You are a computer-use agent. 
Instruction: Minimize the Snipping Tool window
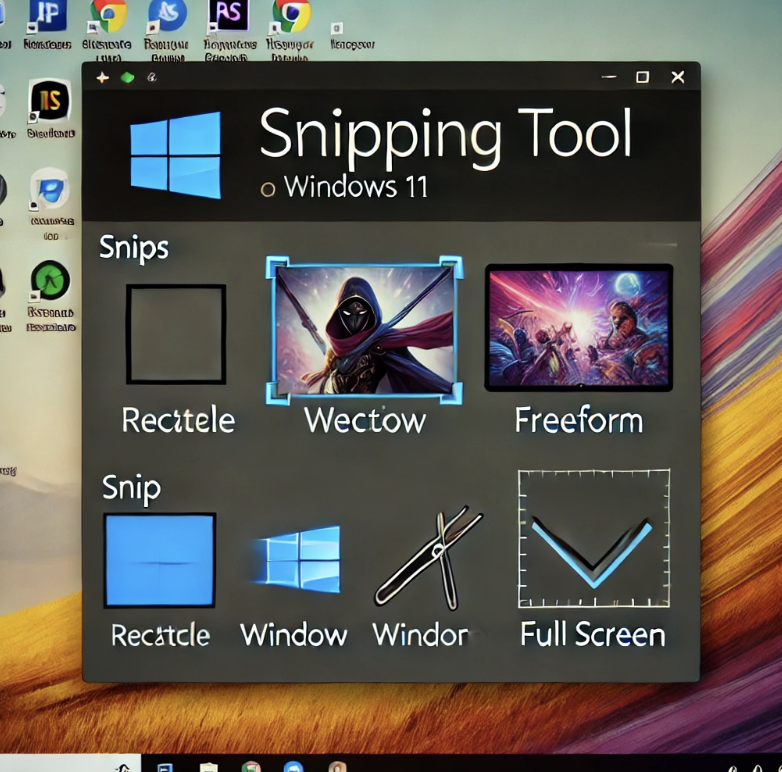pos(609,77)
